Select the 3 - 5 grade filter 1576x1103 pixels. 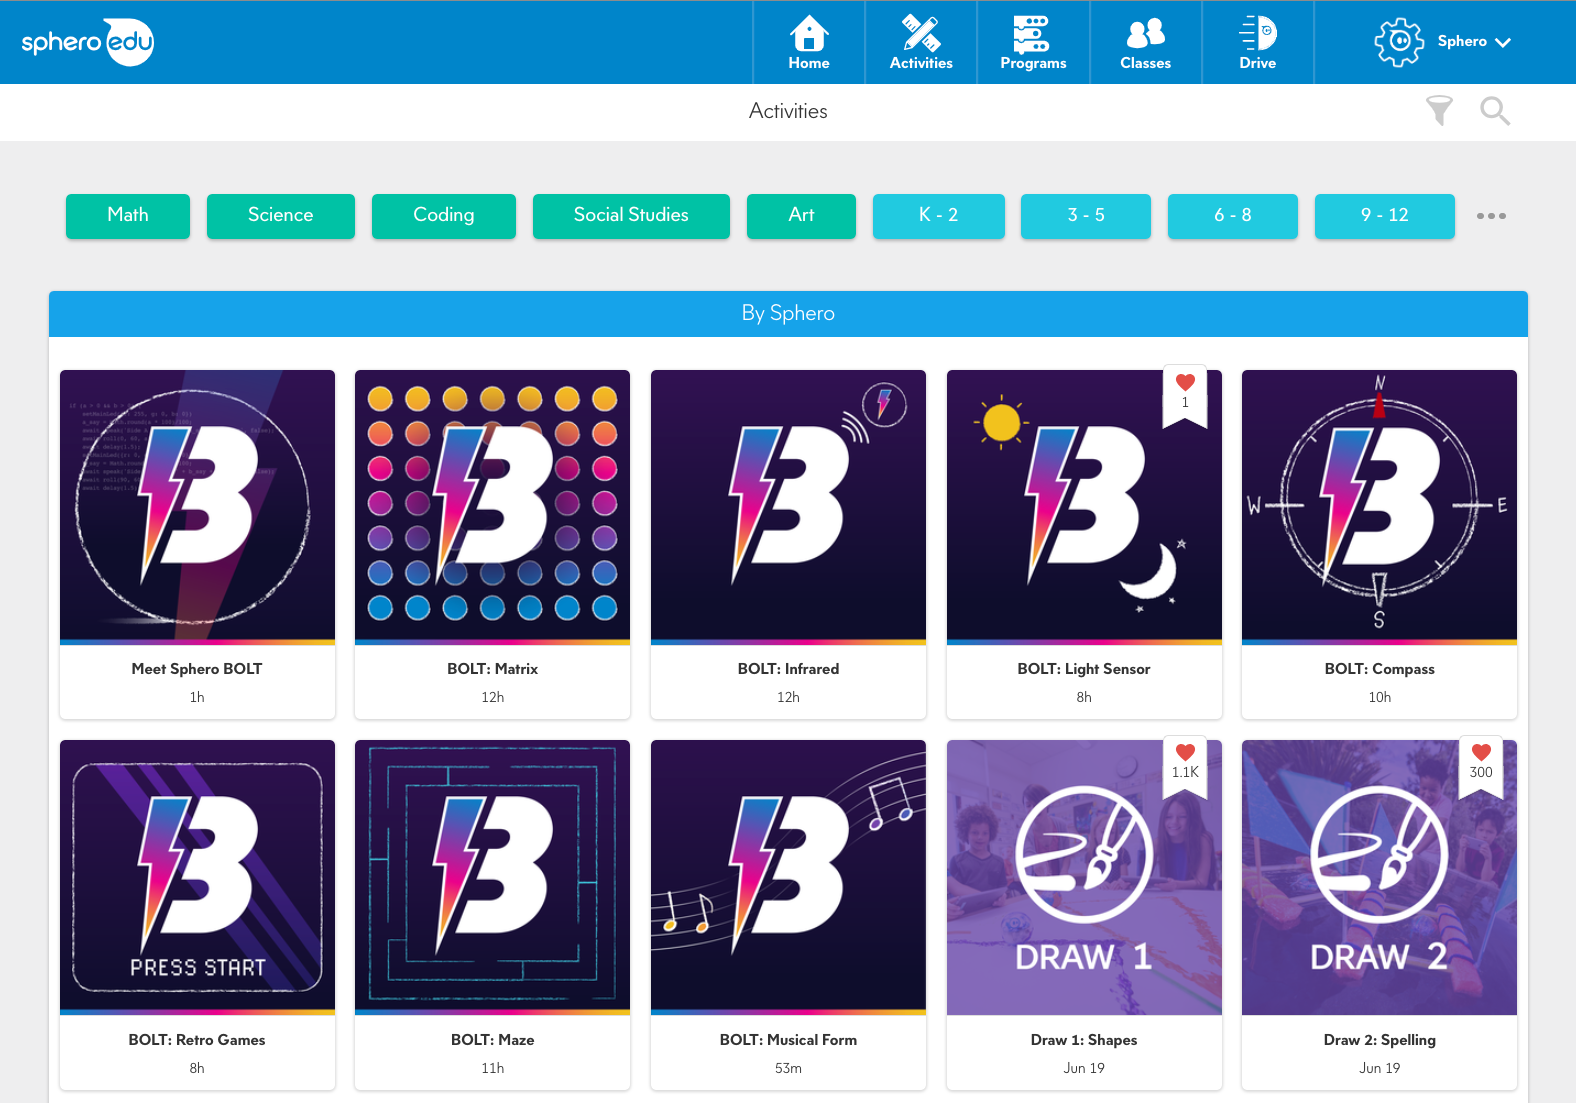(x=1086, y=216)
